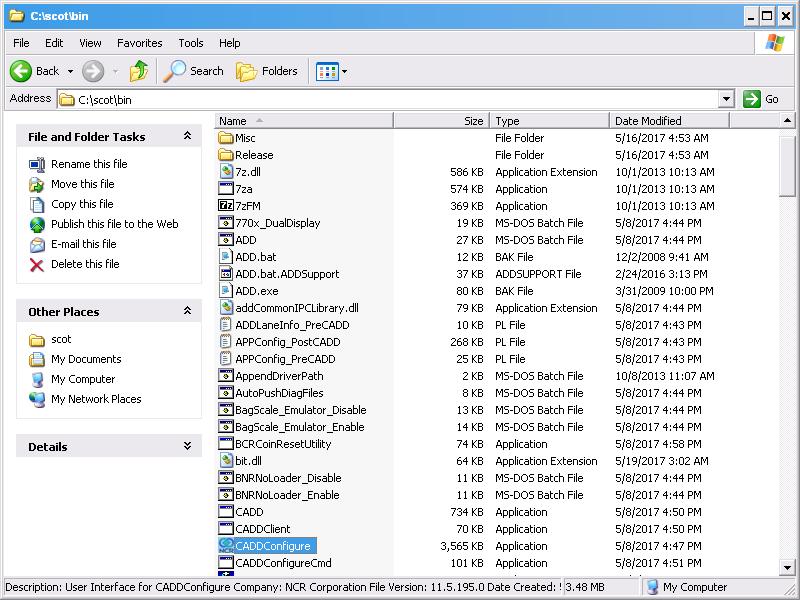The width and height of the screenshot is (800, 600).
Task: Open the Address bar dropdown
Action: (726, 99)
